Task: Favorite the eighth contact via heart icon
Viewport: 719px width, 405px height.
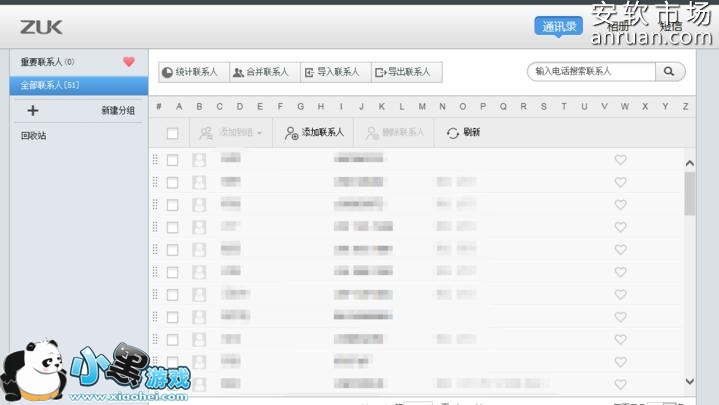Action: (620, 317)
